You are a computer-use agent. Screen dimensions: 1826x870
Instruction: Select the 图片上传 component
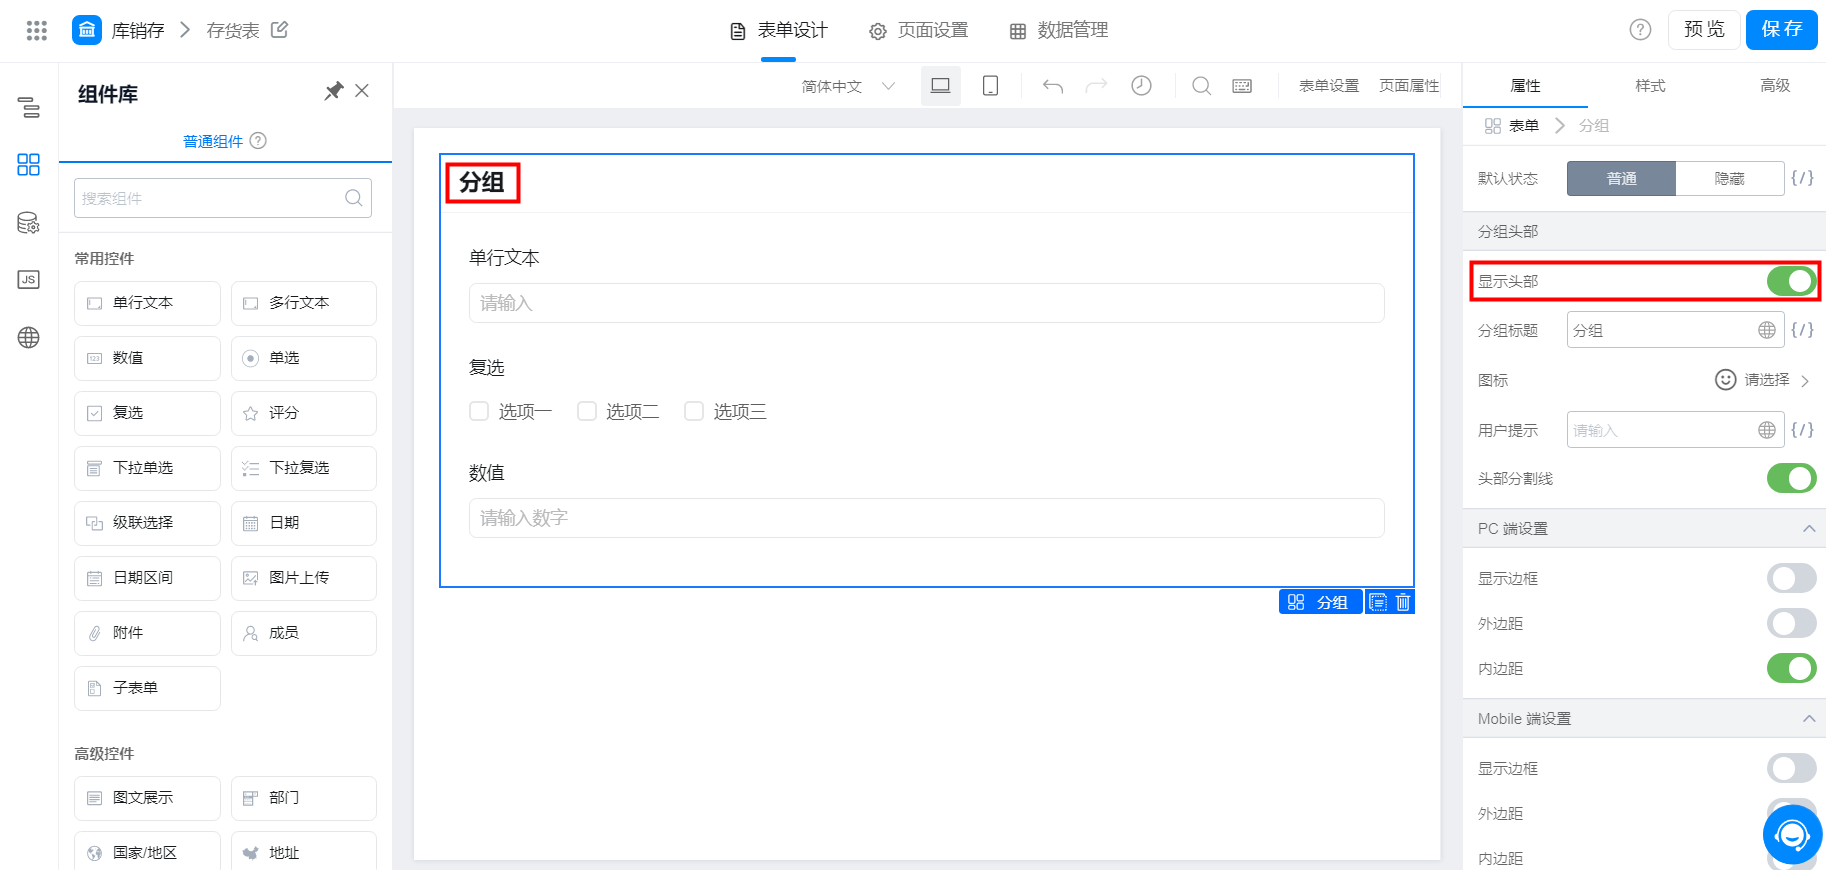click(x=304, y=578)
